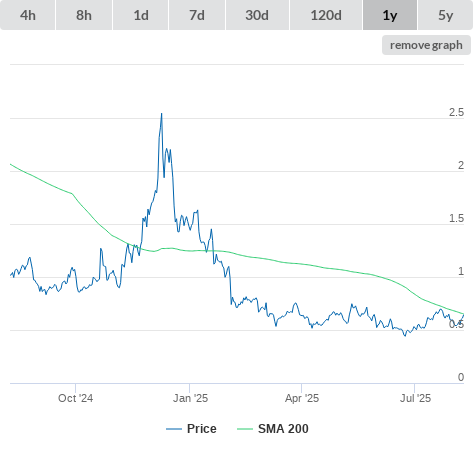Screen dimensions: 474x455
Task: Click the 2 y-axis value label
Action: click(x=461, y=165)
